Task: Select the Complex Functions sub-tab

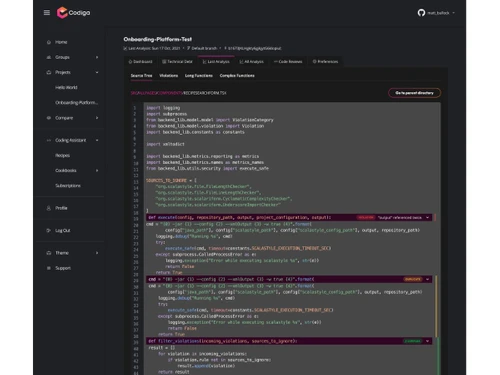Action: point(237,76)
